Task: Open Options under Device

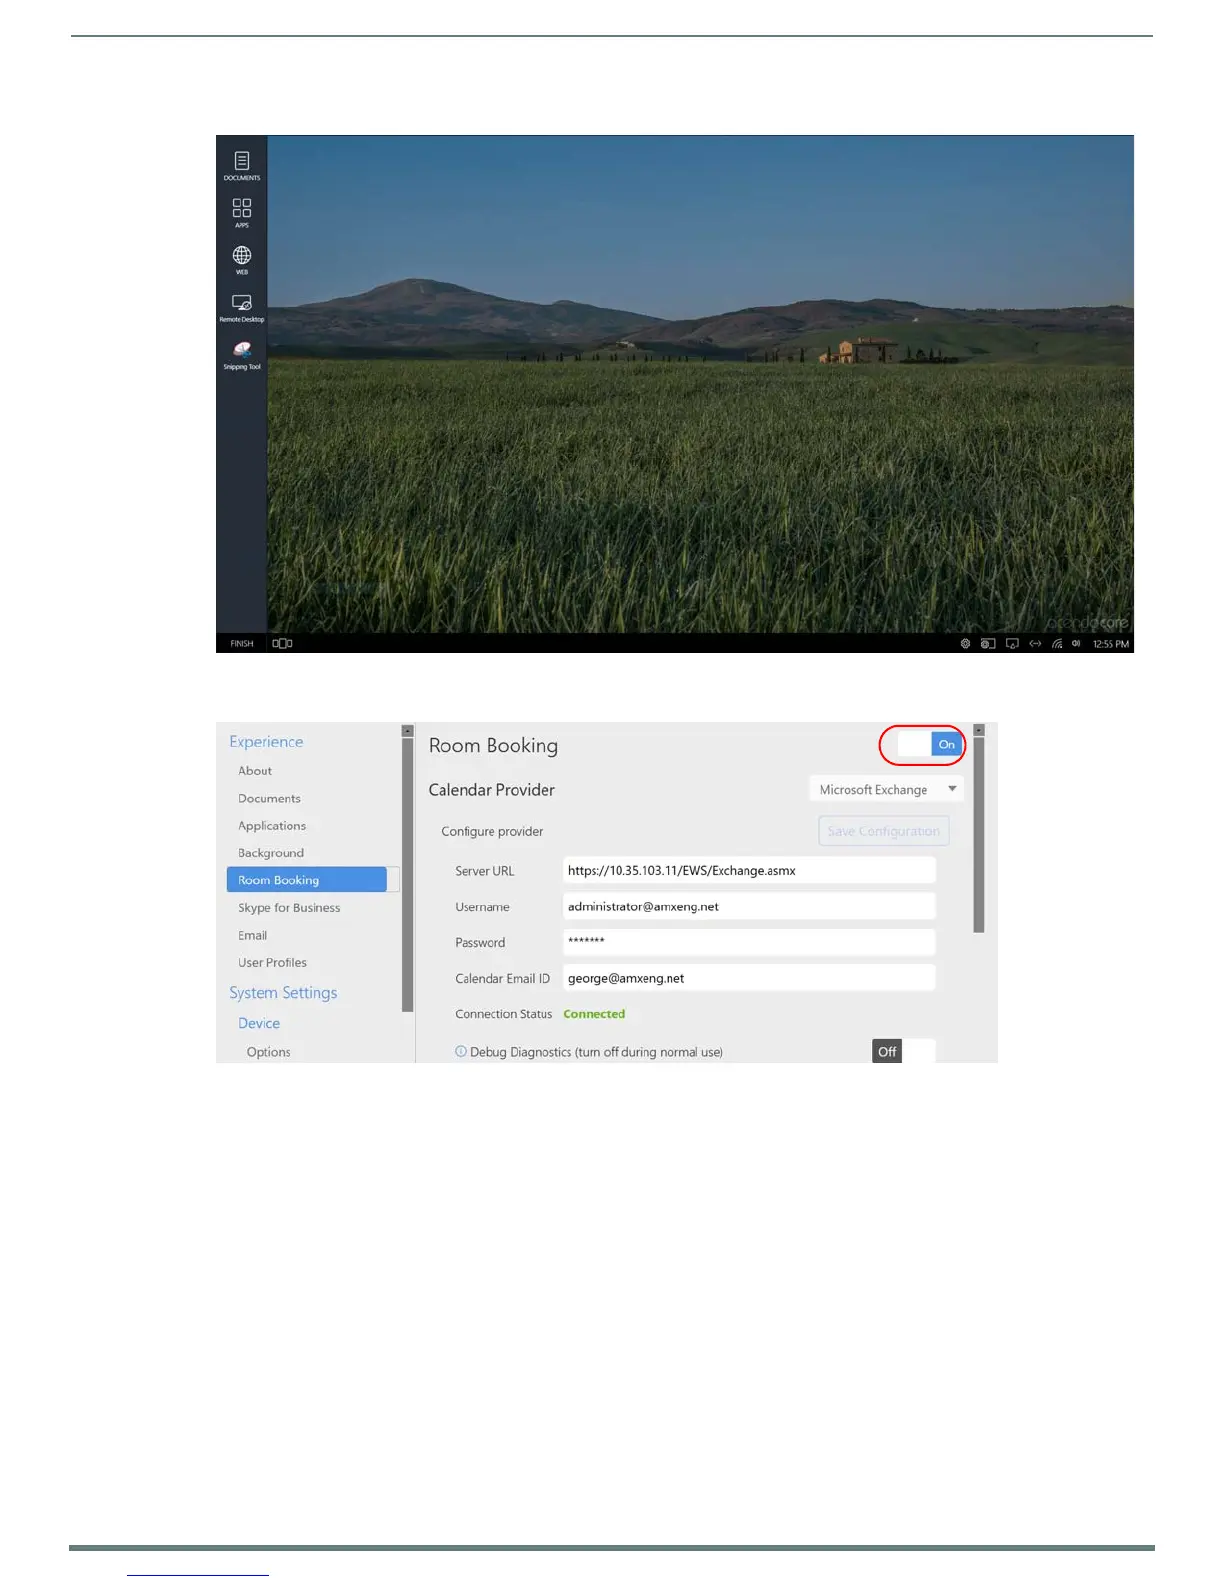Action: point(269,1052)
